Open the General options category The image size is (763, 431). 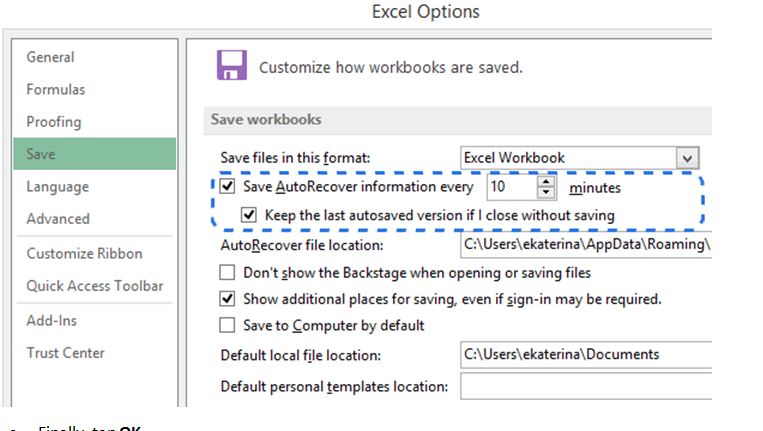pos(51,57)
